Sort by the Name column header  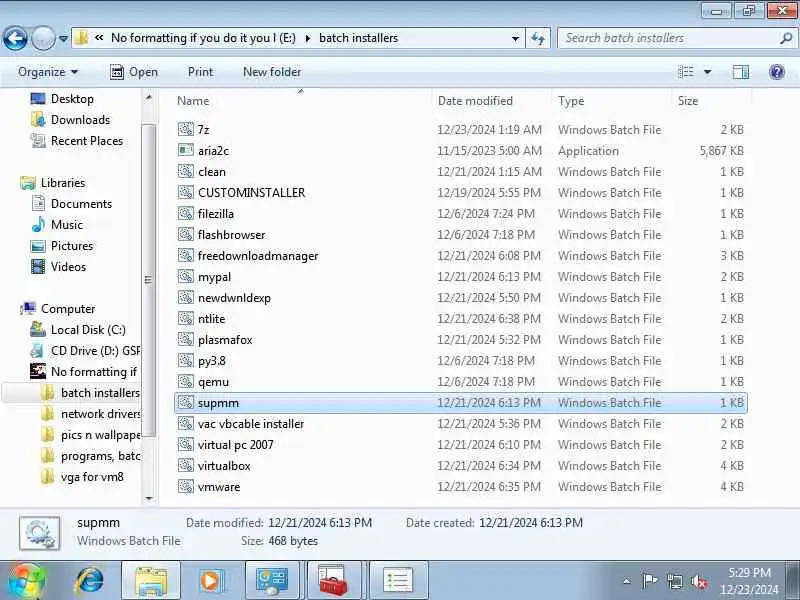tap(193, 101)
